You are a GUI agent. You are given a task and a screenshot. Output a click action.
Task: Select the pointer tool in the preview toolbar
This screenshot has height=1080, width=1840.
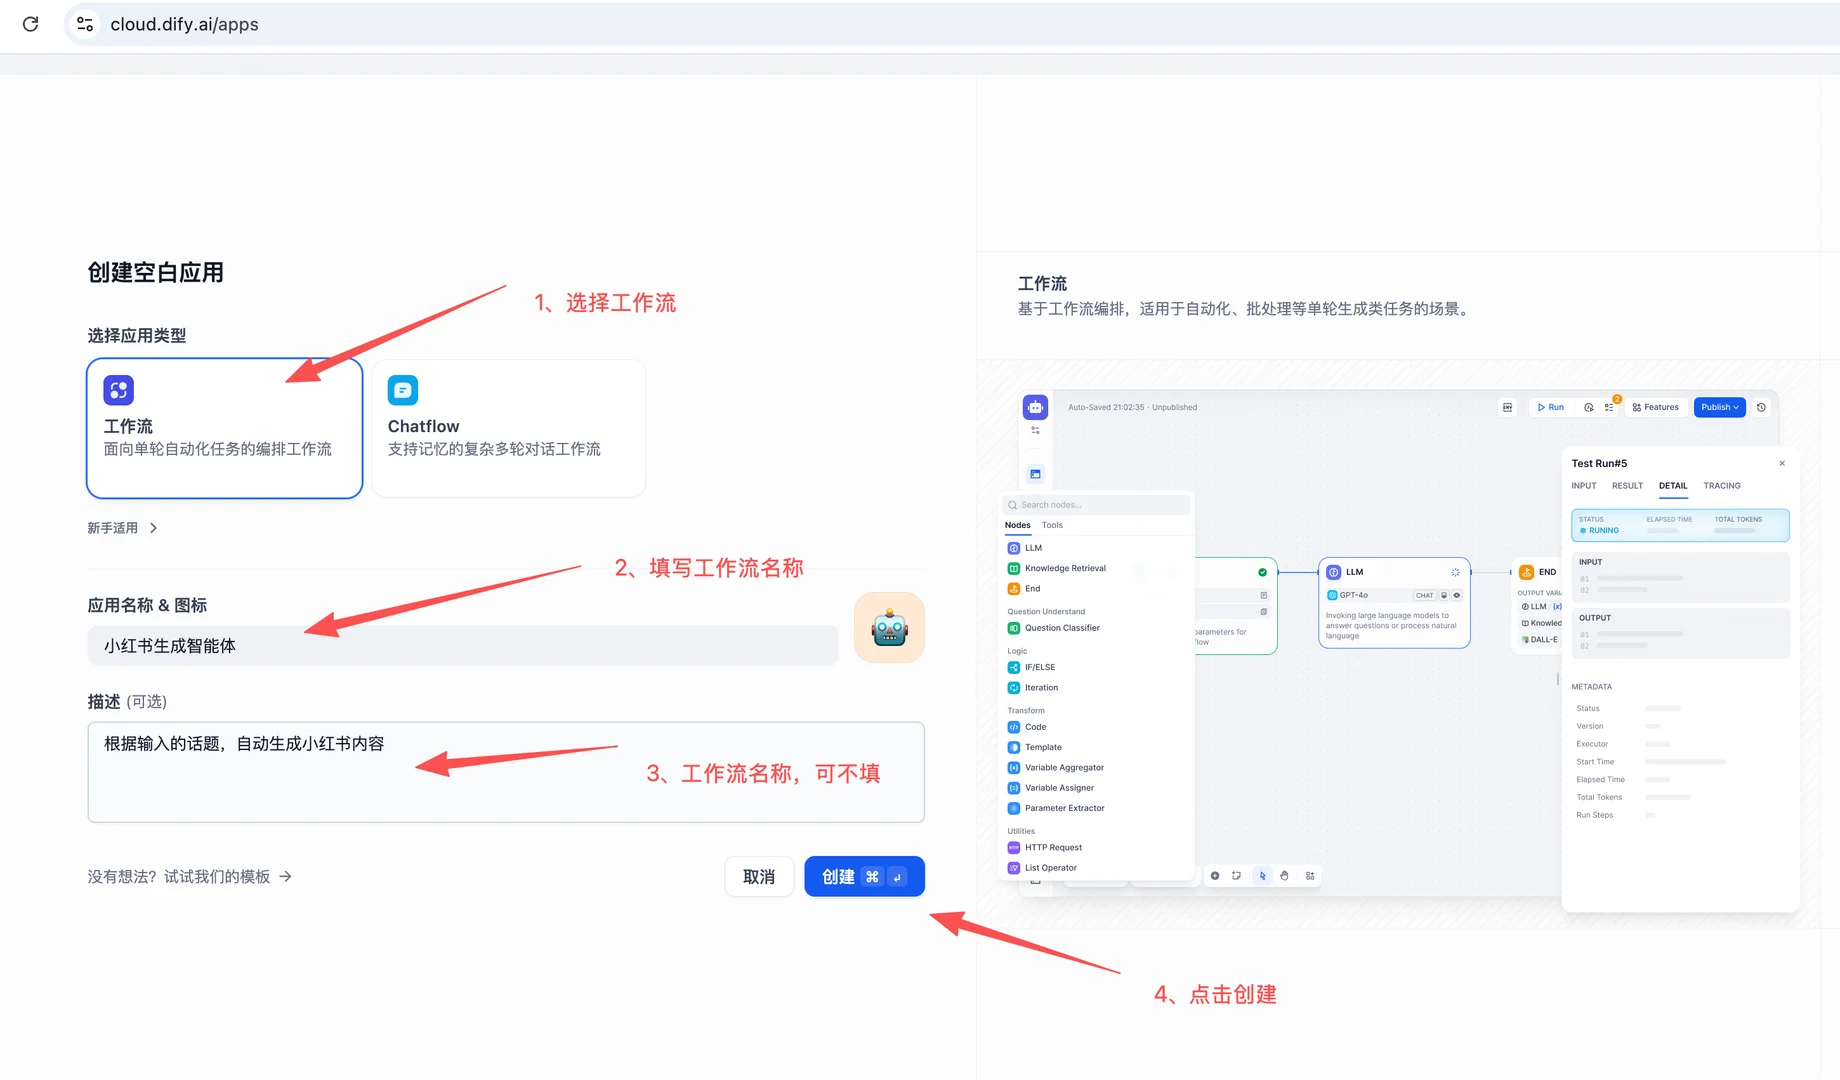tap(1262, 876)
